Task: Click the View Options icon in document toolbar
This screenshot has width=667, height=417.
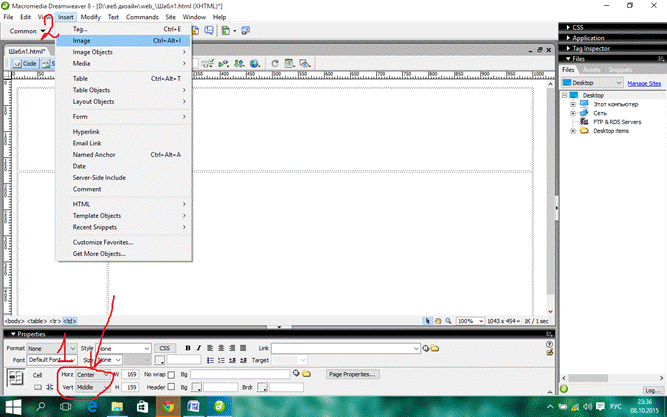Action: pyautogui.click(x=290, y=63)
